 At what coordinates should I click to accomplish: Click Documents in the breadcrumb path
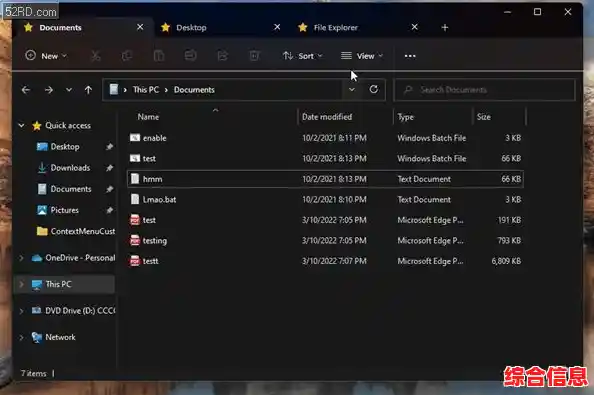tap(194, 90)
